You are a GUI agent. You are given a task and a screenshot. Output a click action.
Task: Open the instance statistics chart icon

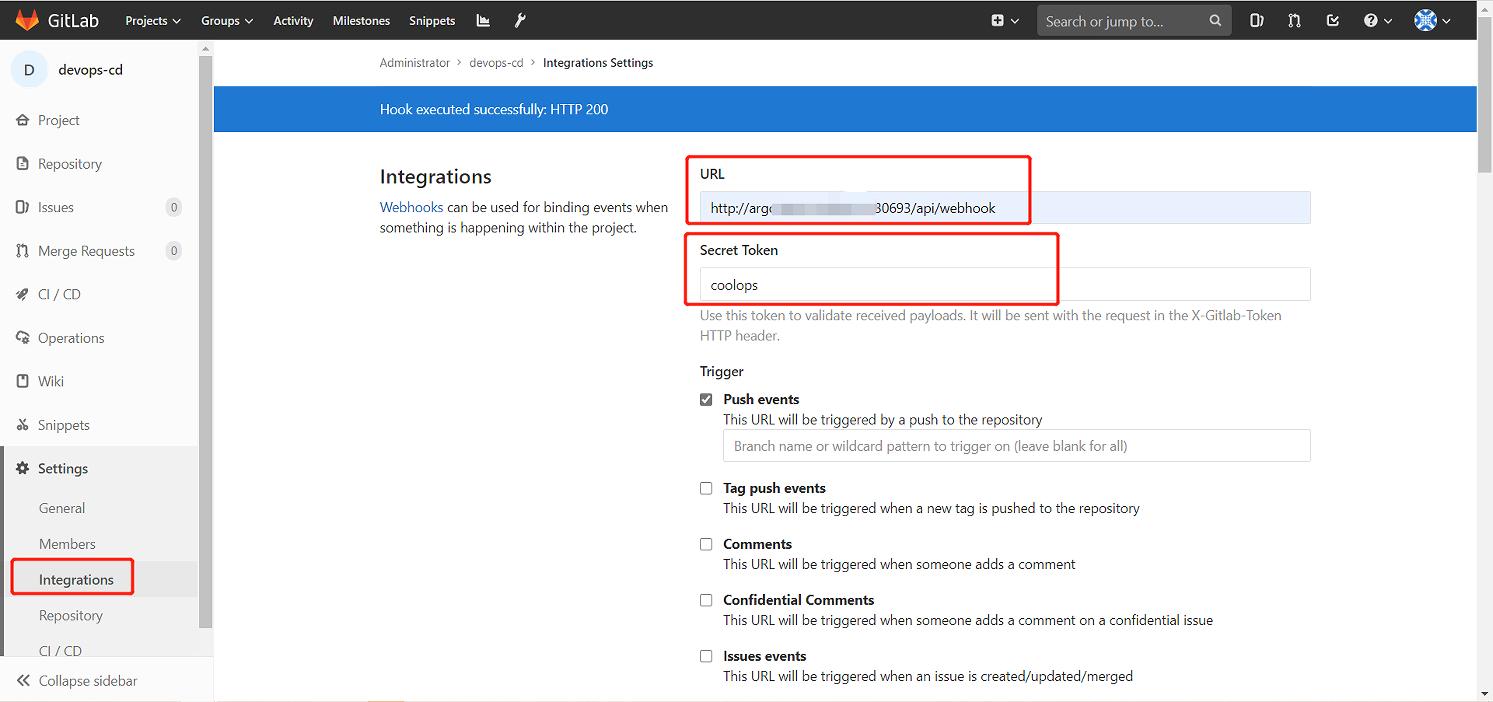[483, 20]
